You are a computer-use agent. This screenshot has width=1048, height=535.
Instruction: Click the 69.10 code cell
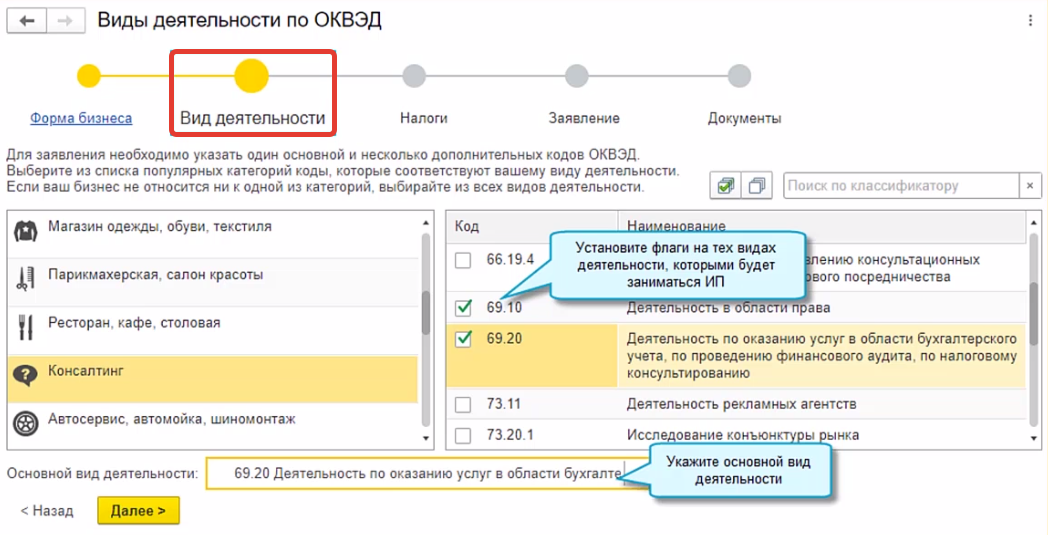click(504, 308)
